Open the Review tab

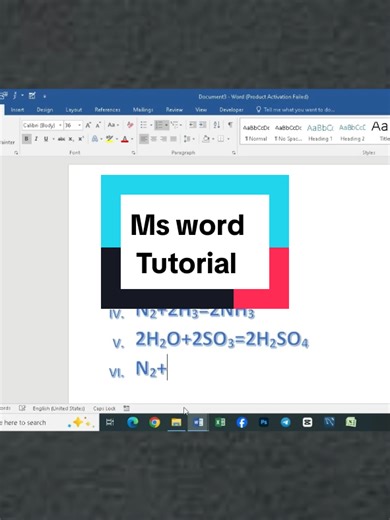174,110
